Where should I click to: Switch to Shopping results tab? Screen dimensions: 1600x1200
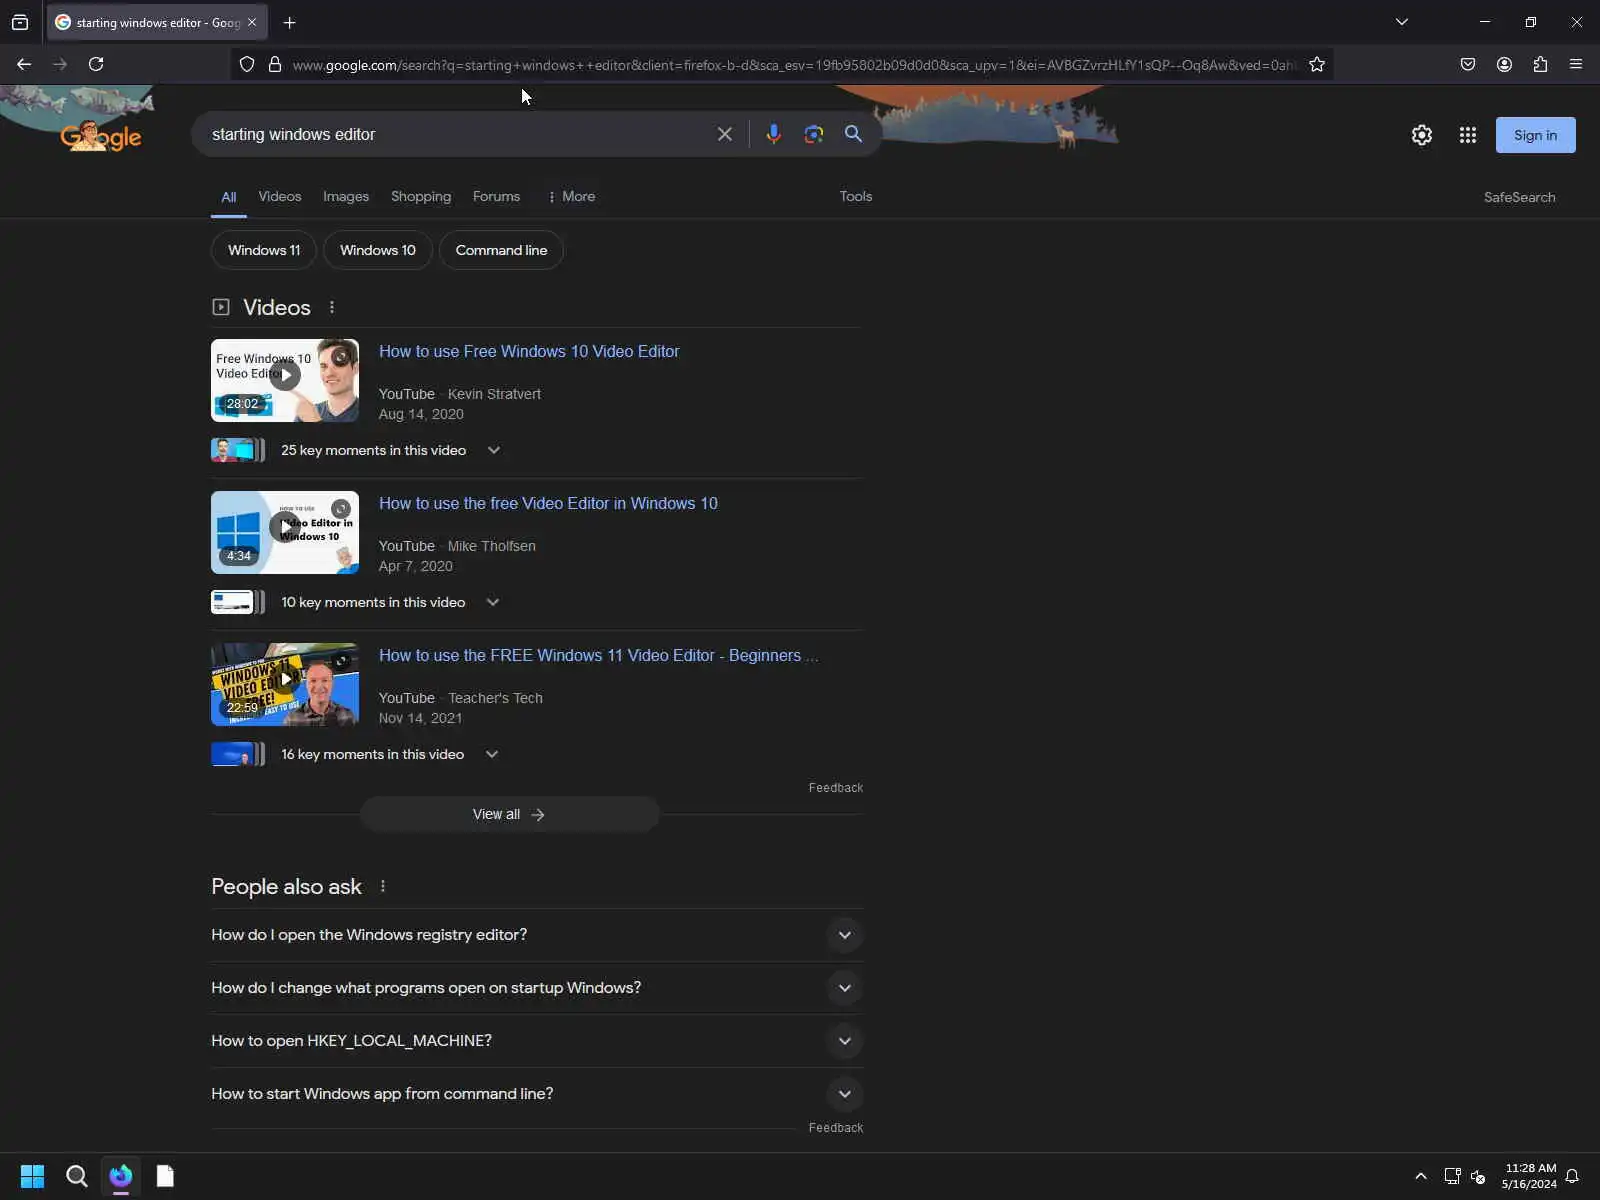click(x=421, y=196)
